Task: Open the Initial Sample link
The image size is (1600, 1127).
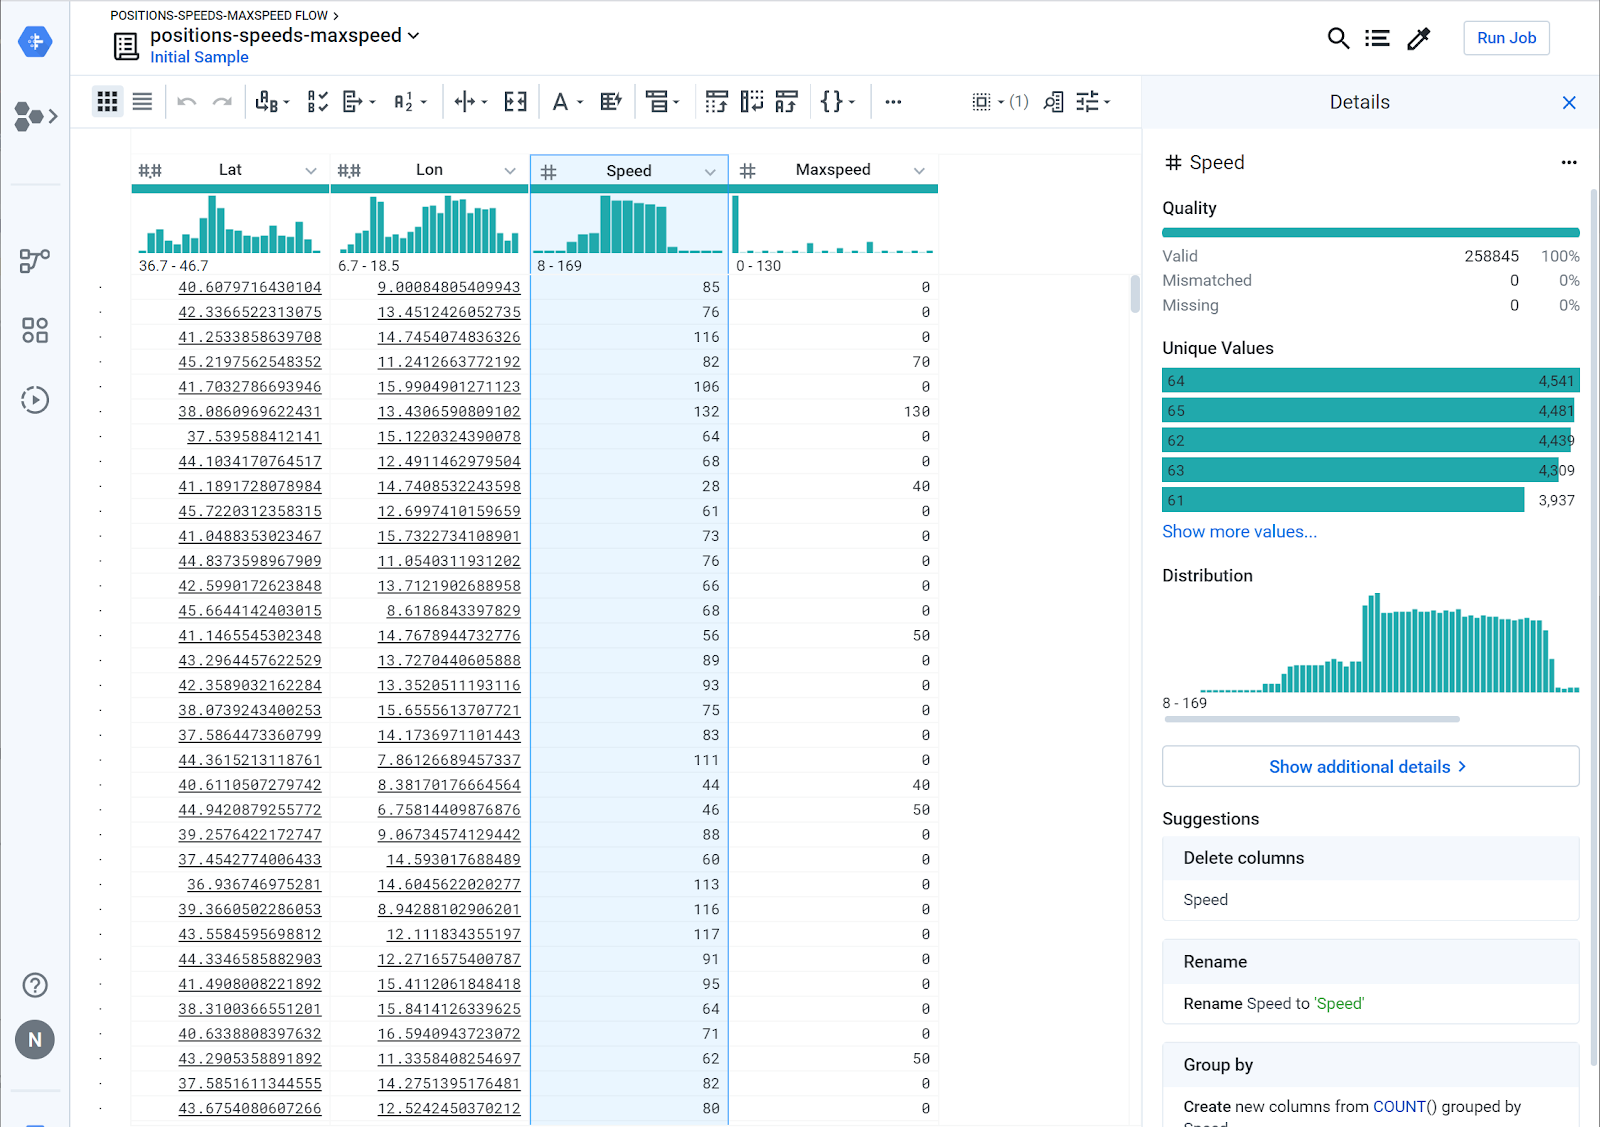Action: [x=199, y=57]
